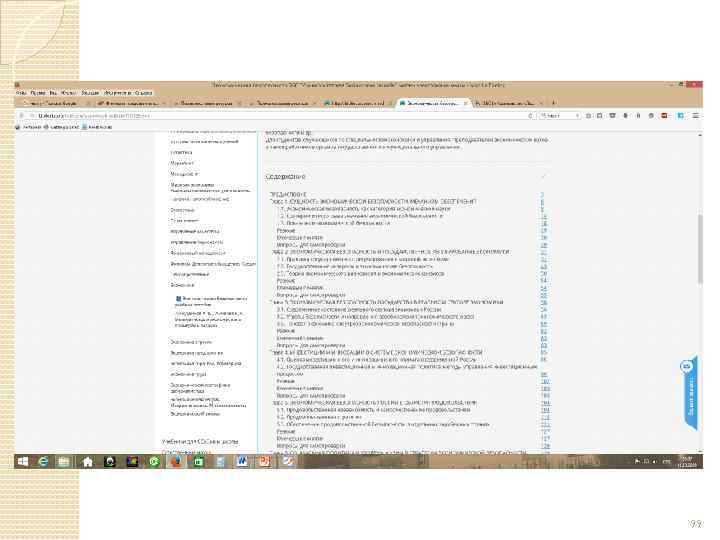The height and width of the screenshot is (540, 720).
Task: Open the Закладки menu
Action: pos(90,93)
